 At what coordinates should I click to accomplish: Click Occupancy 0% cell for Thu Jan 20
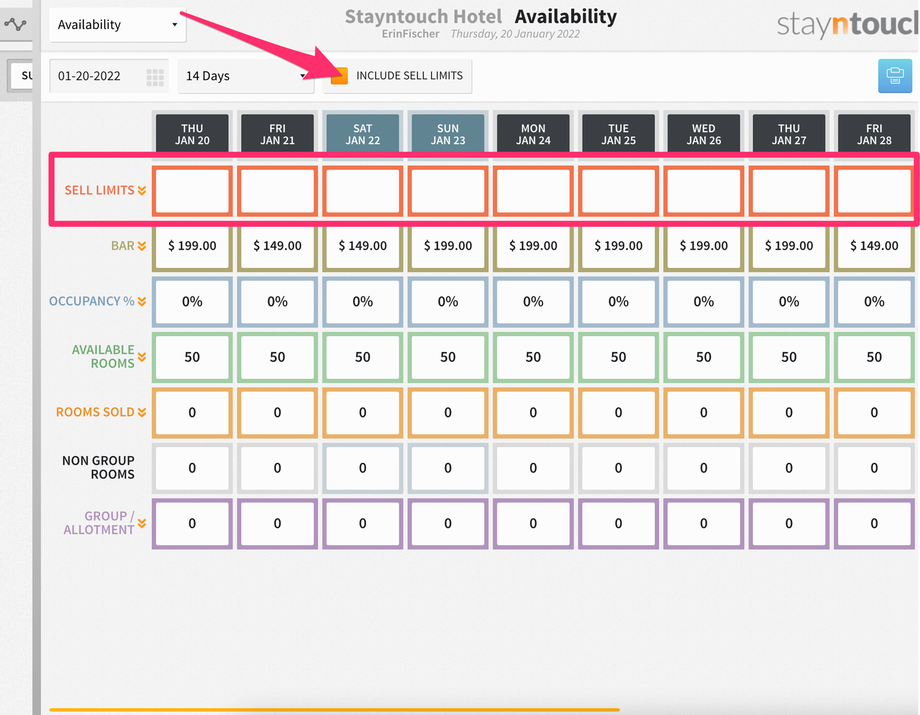(192, 301)
